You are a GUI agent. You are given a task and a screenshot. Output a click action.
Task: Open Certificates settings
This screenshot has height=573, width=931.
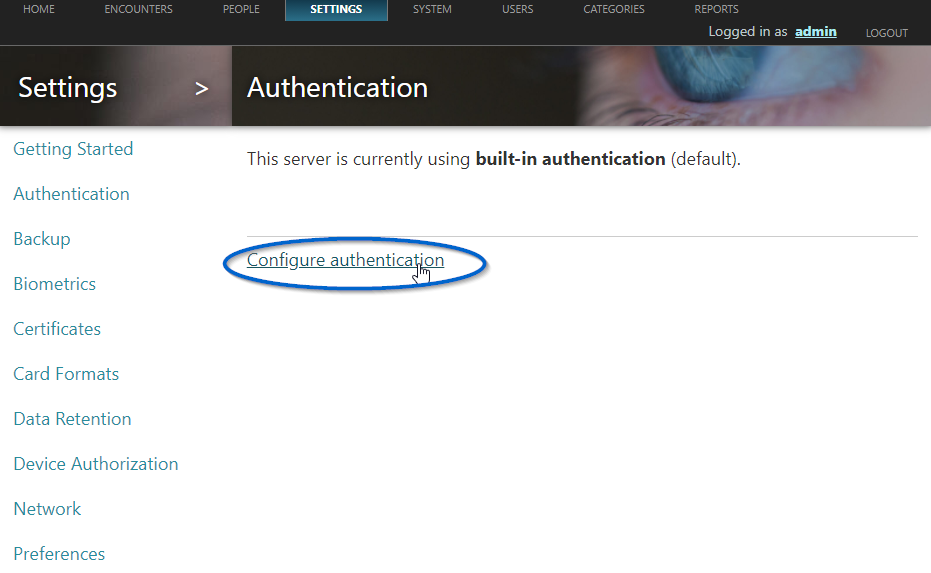click(57, 329)
